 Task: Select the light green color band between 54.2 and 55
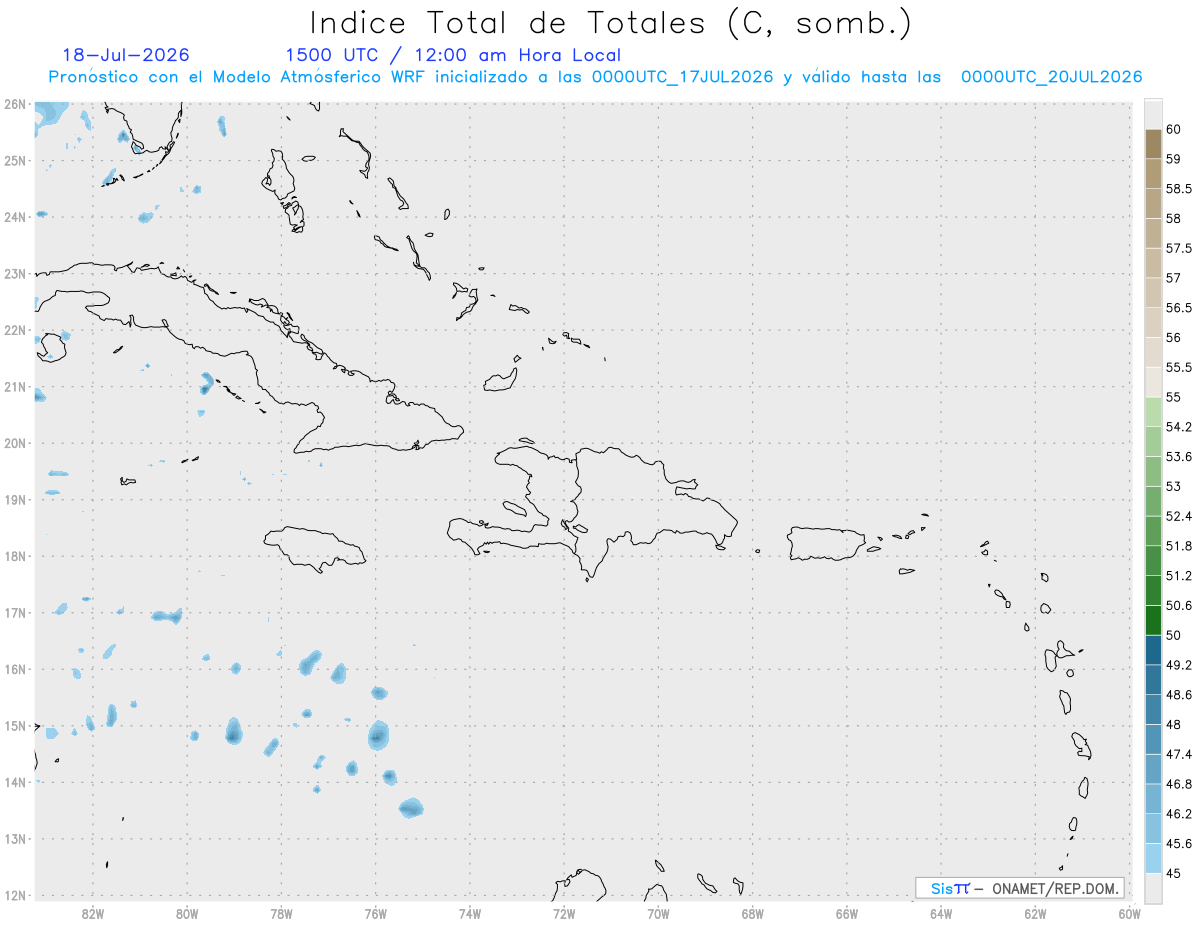point(1153,412)
